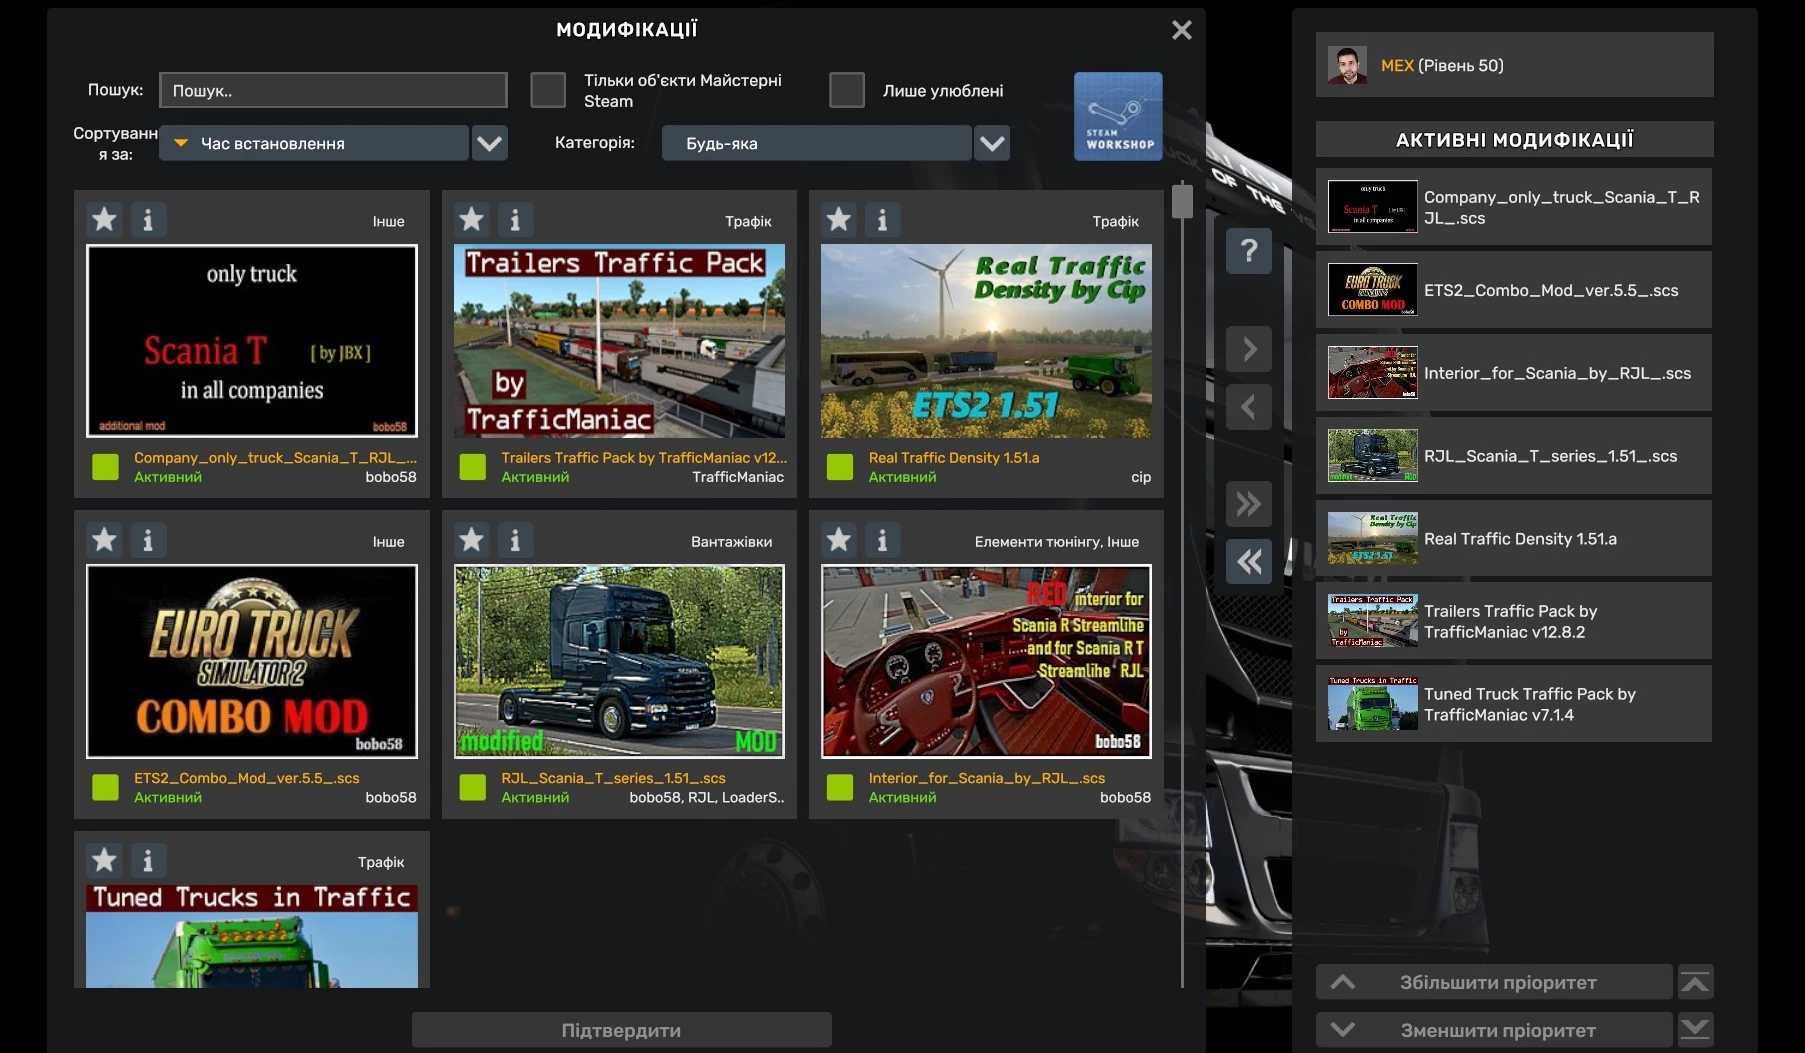Expand the sort by install time dropdown

[489, 143]
